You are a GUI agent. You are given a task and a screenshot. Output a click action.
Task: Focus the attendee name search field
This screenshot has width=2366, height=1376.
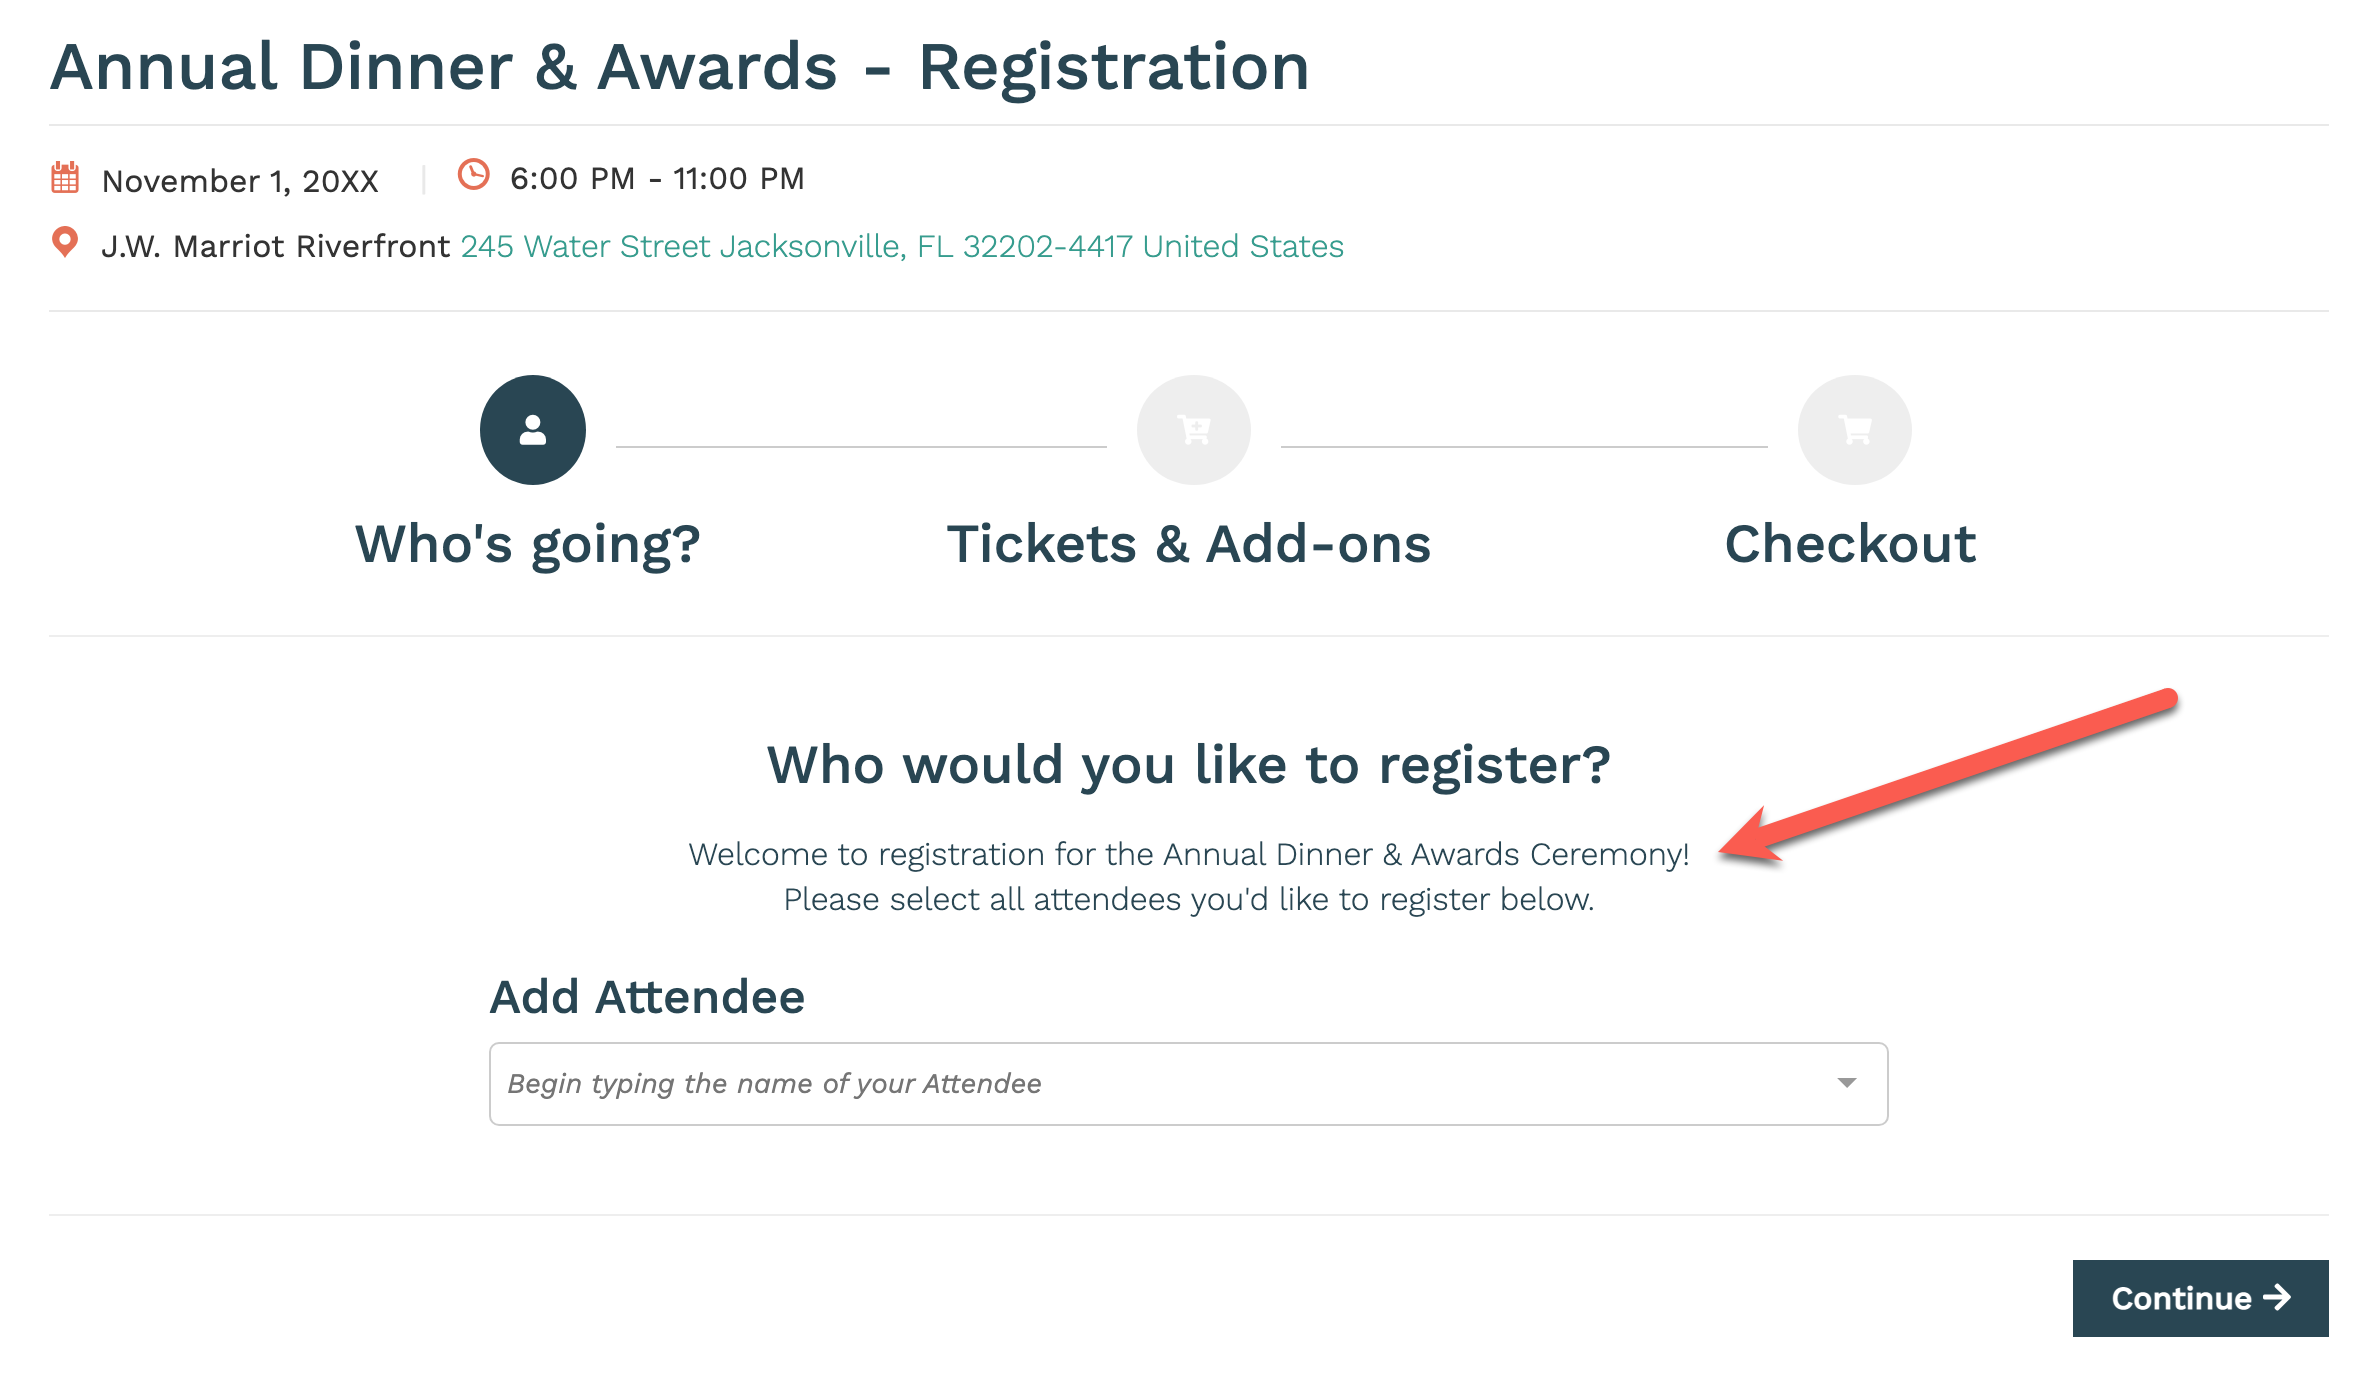point(1188,1084)
